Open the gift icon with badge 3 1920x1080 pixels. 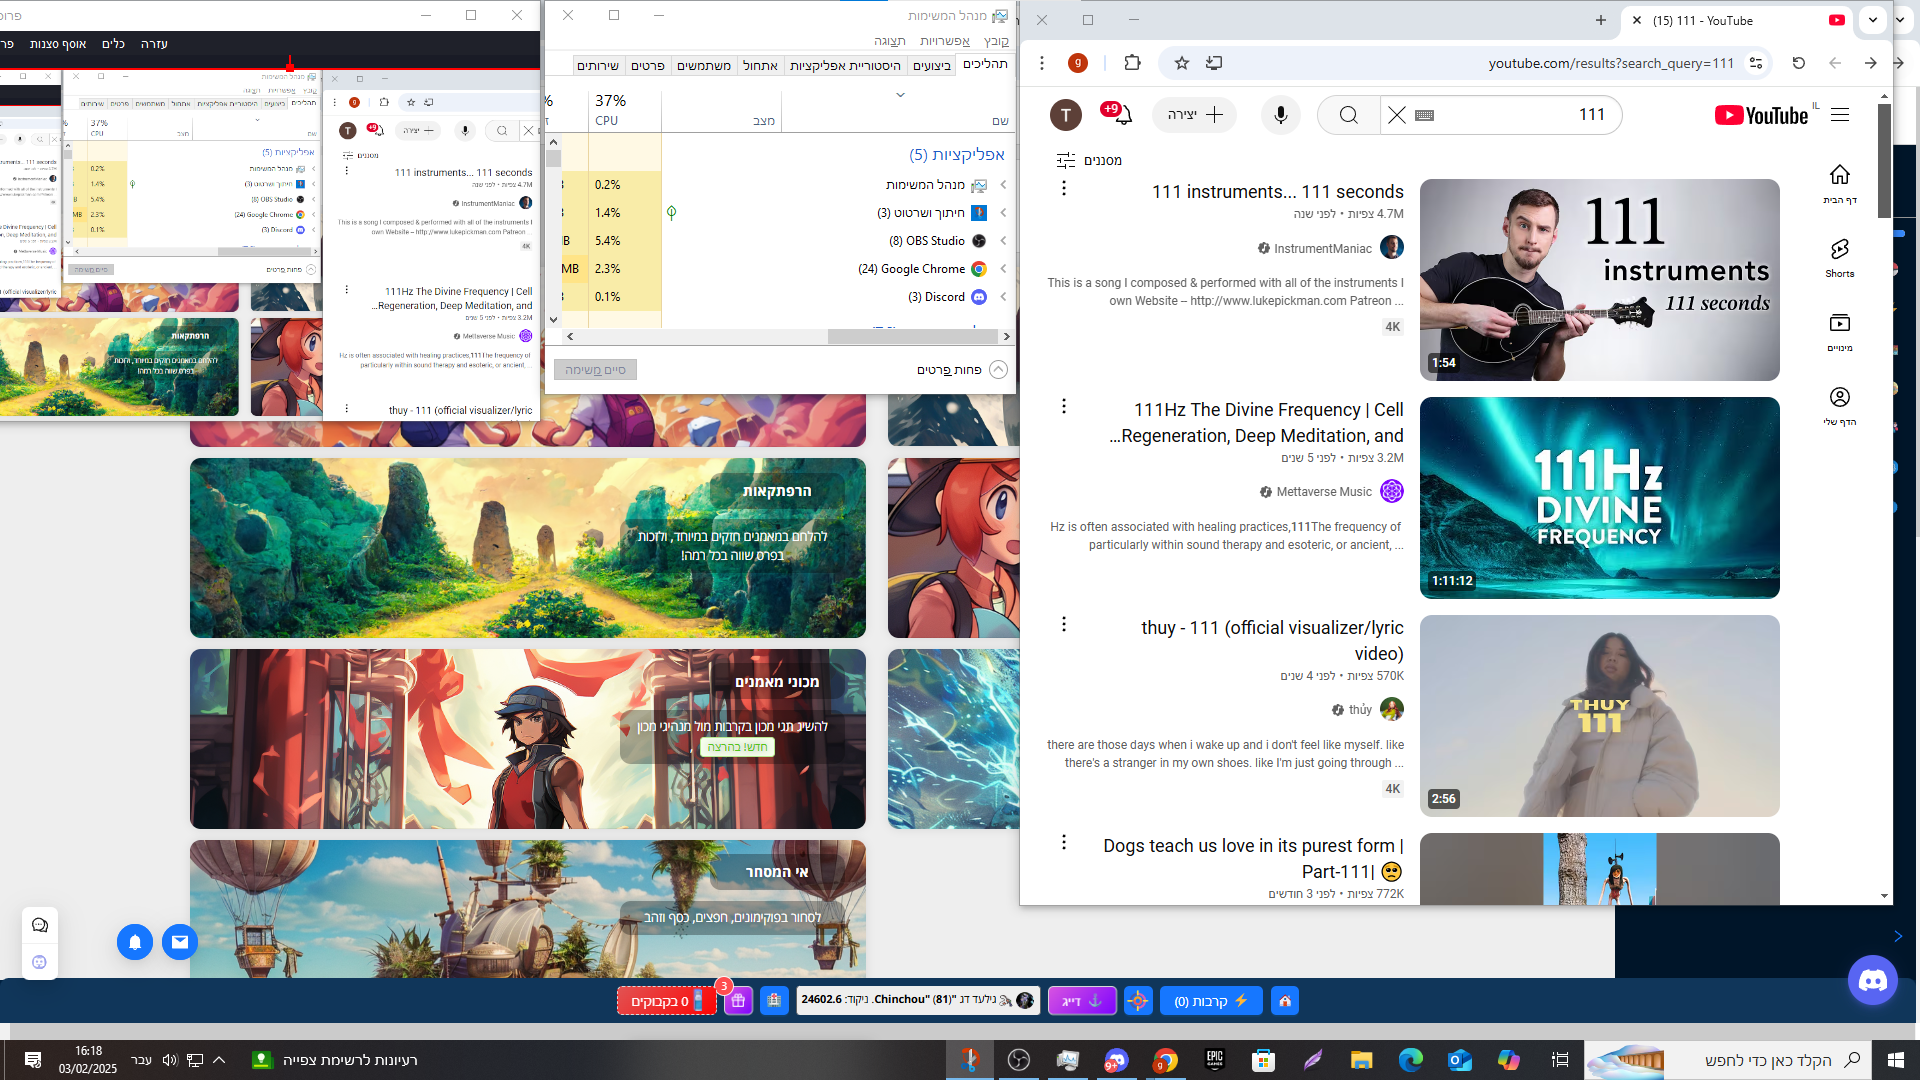(x=738, y=1001)
